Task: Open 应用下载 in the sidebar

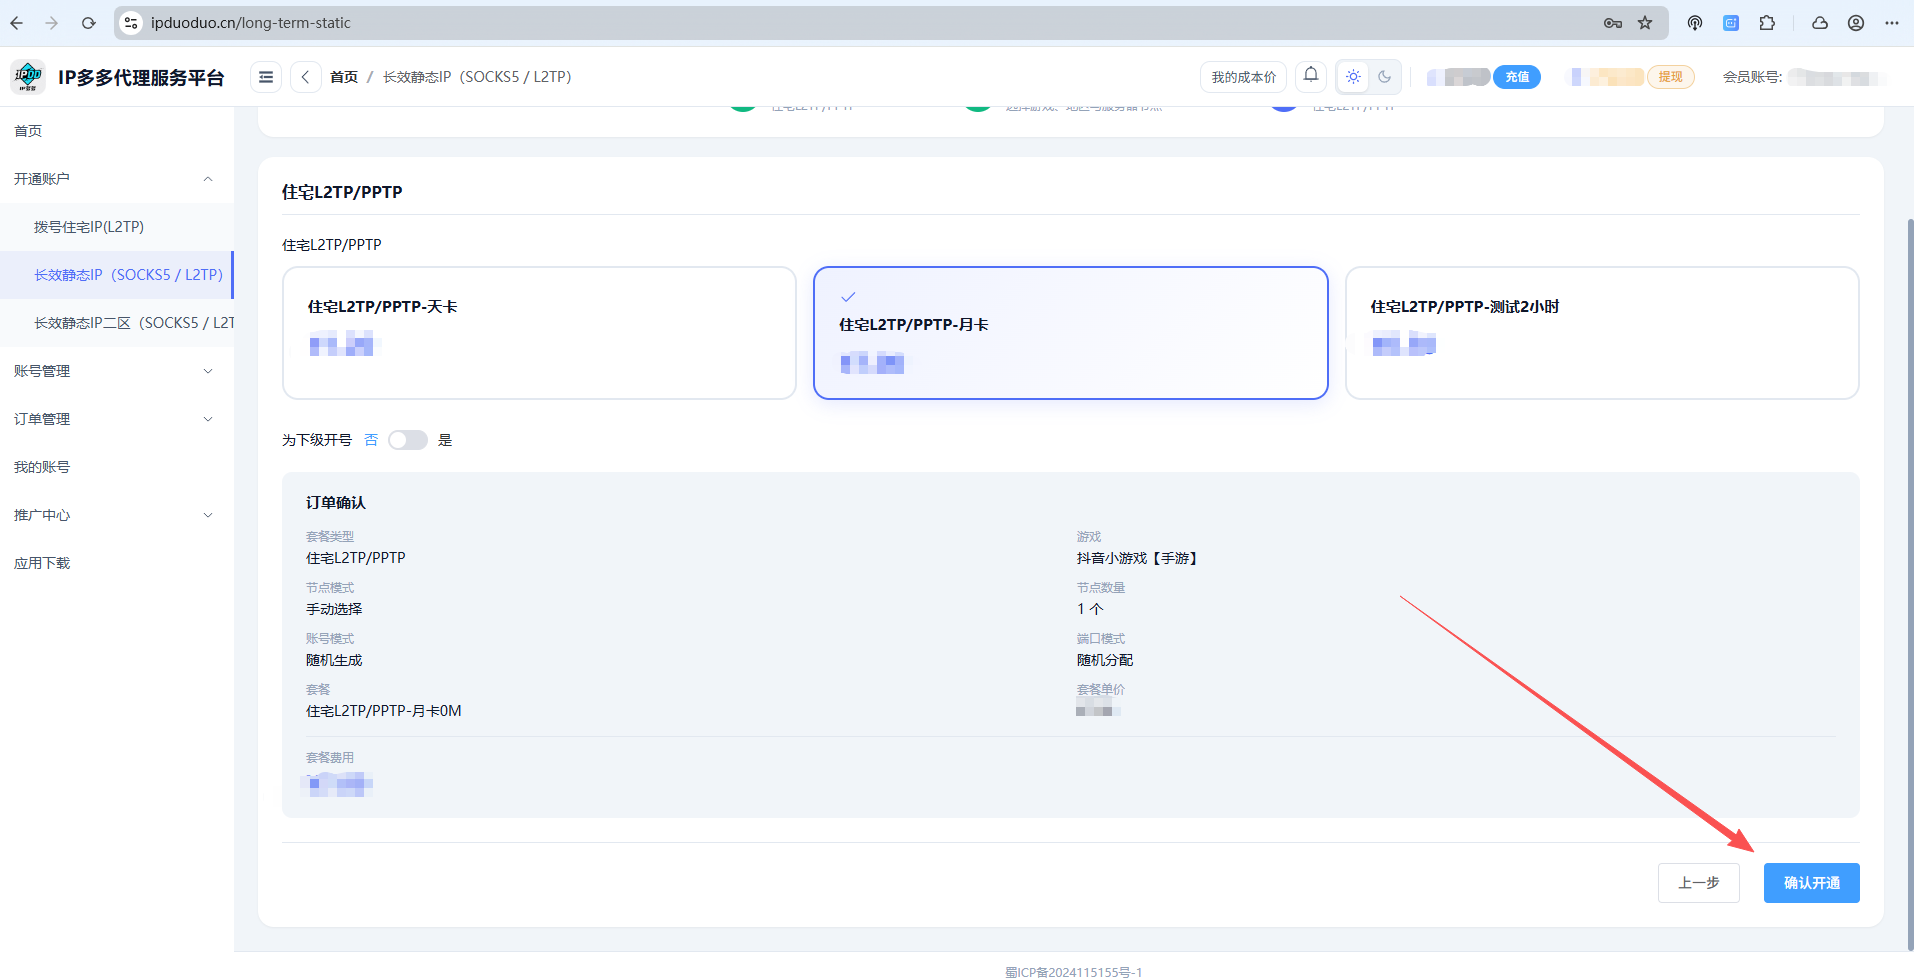Action: point(117,563)
